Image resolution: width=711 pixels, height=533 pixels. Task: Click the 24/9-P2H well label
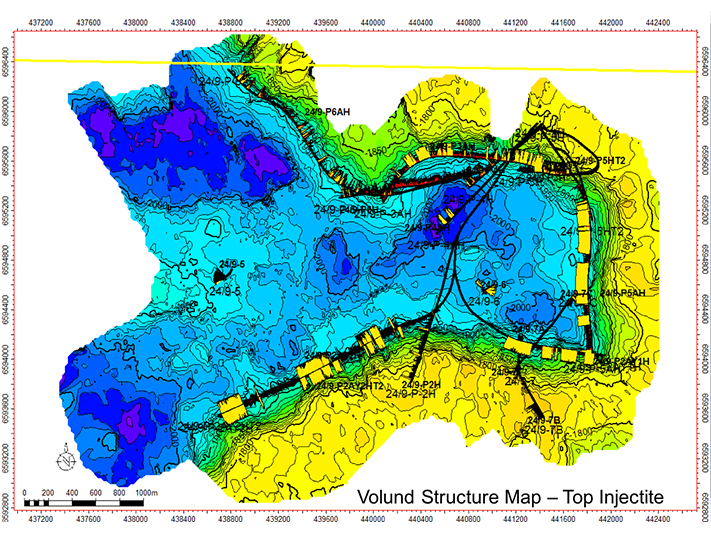(421, 384)
